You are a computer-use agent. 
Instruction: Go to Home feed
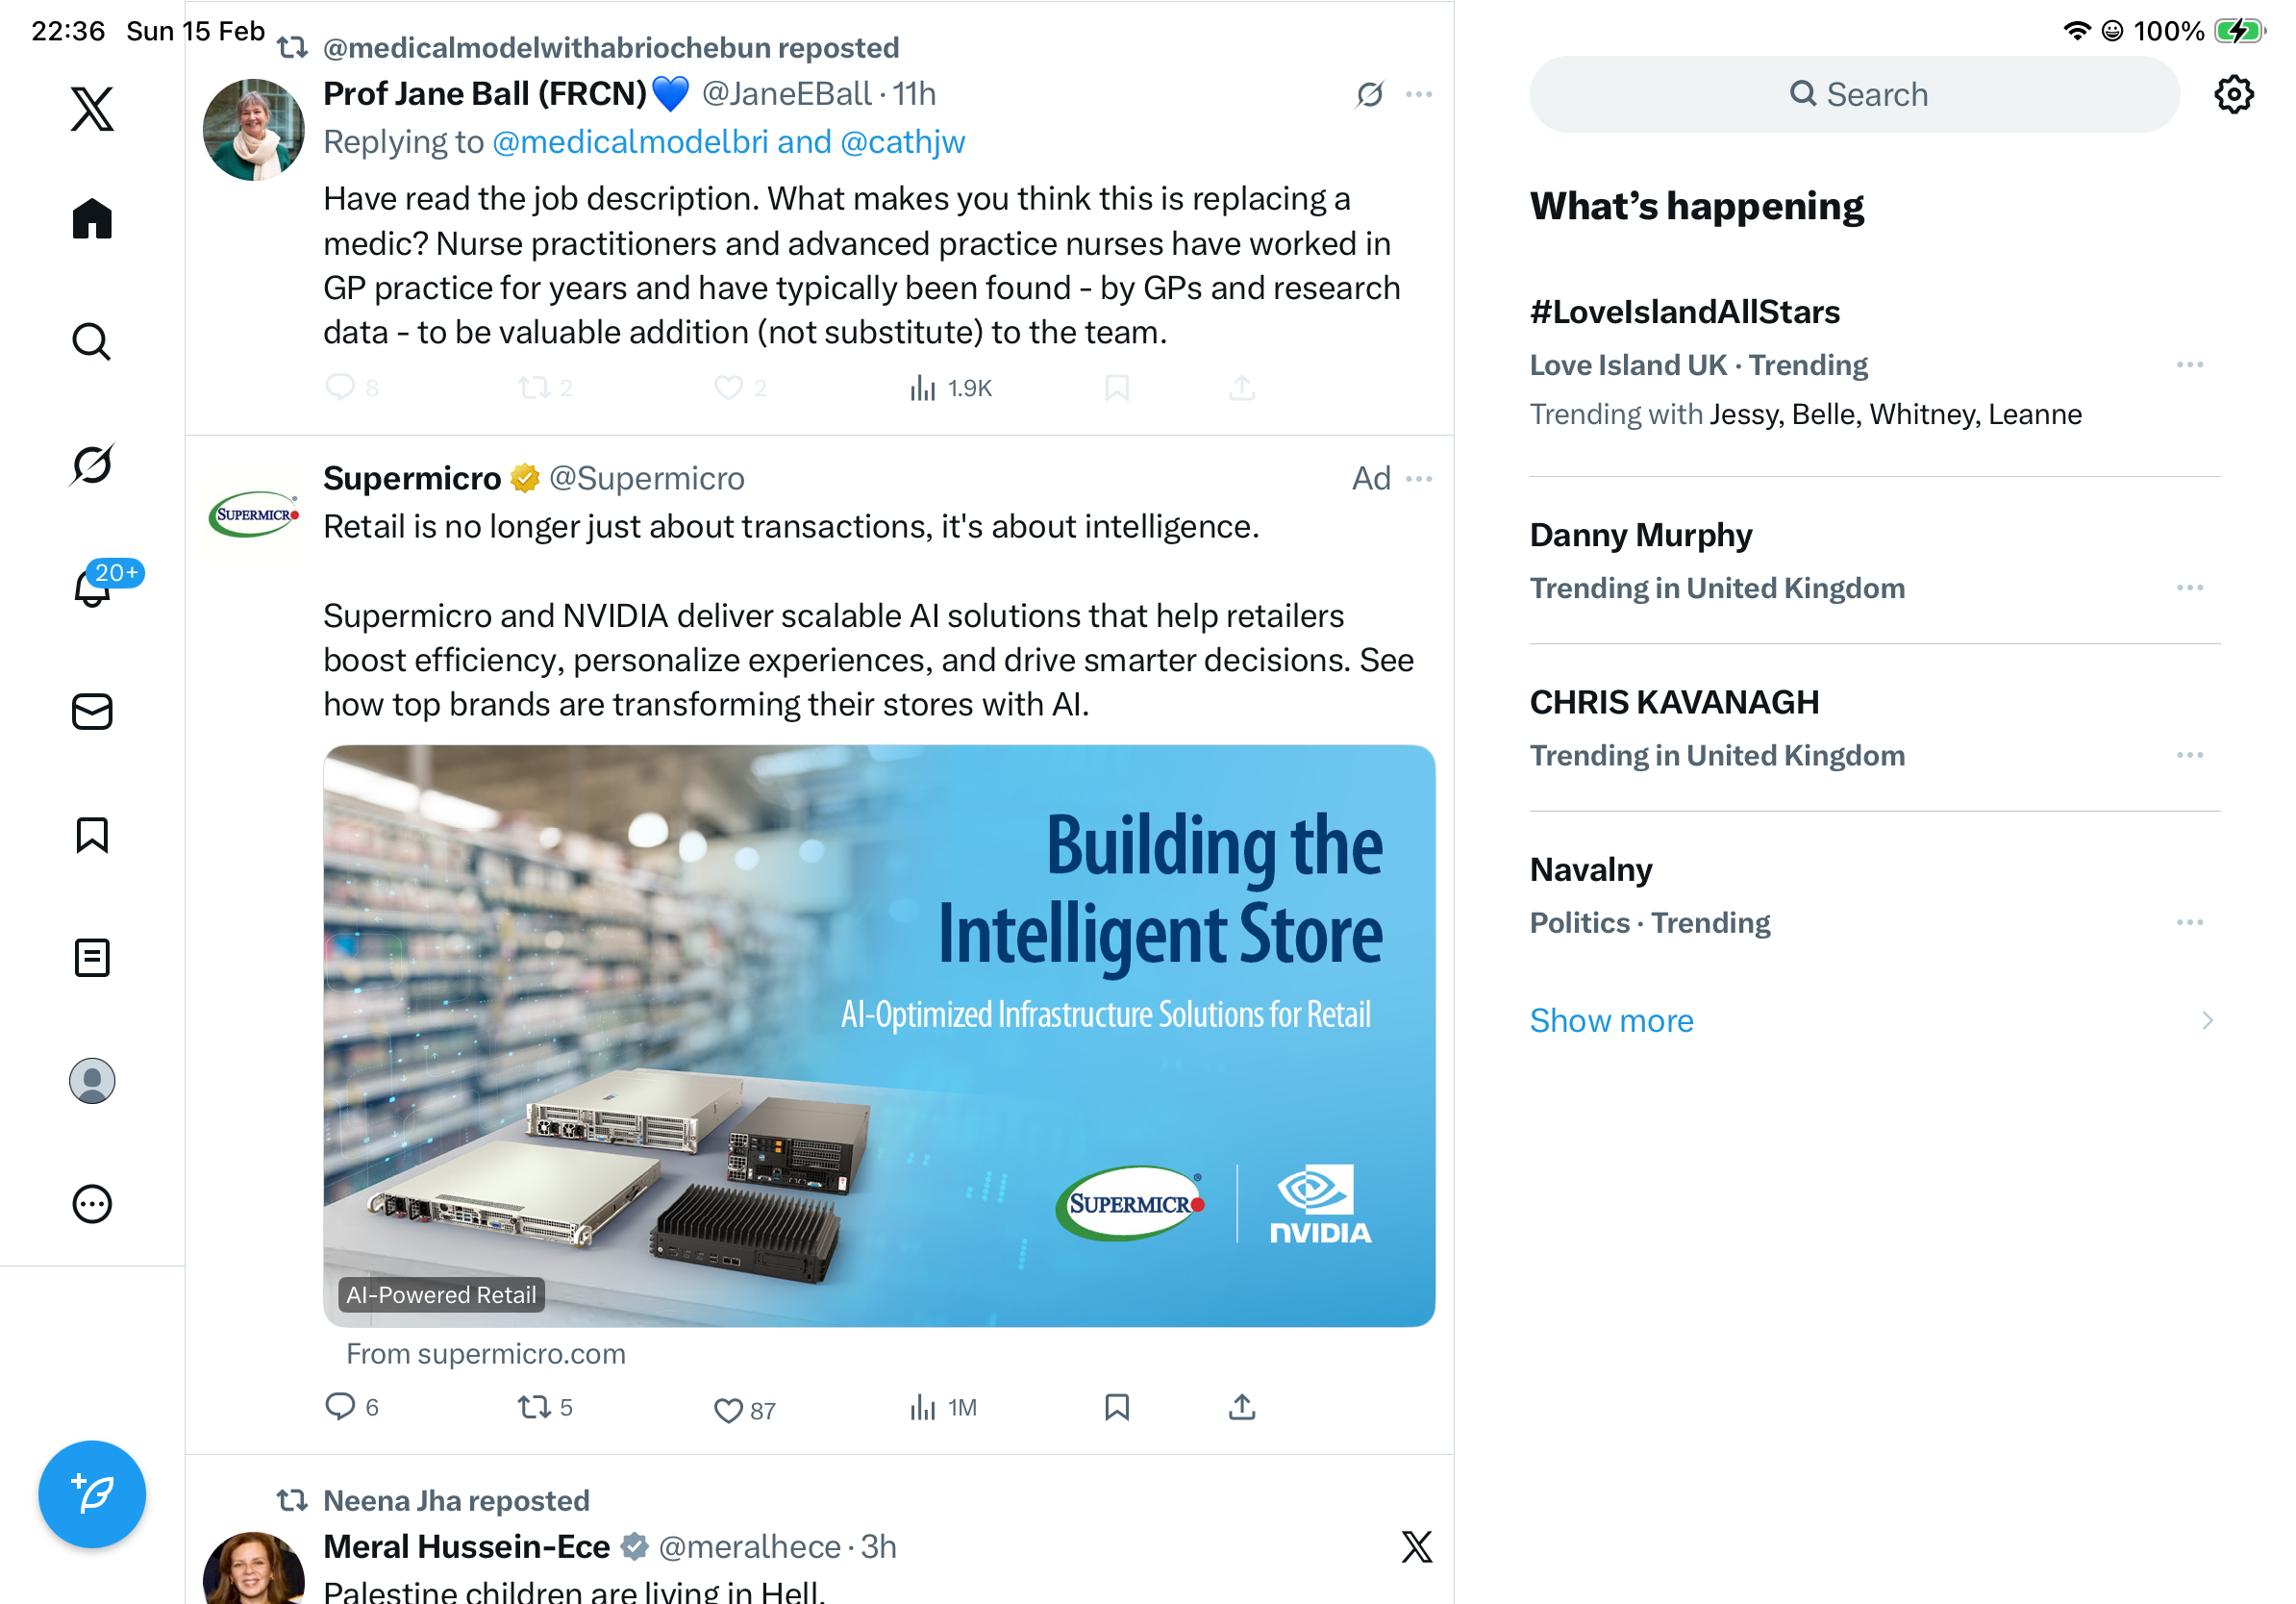click(92, 219)
